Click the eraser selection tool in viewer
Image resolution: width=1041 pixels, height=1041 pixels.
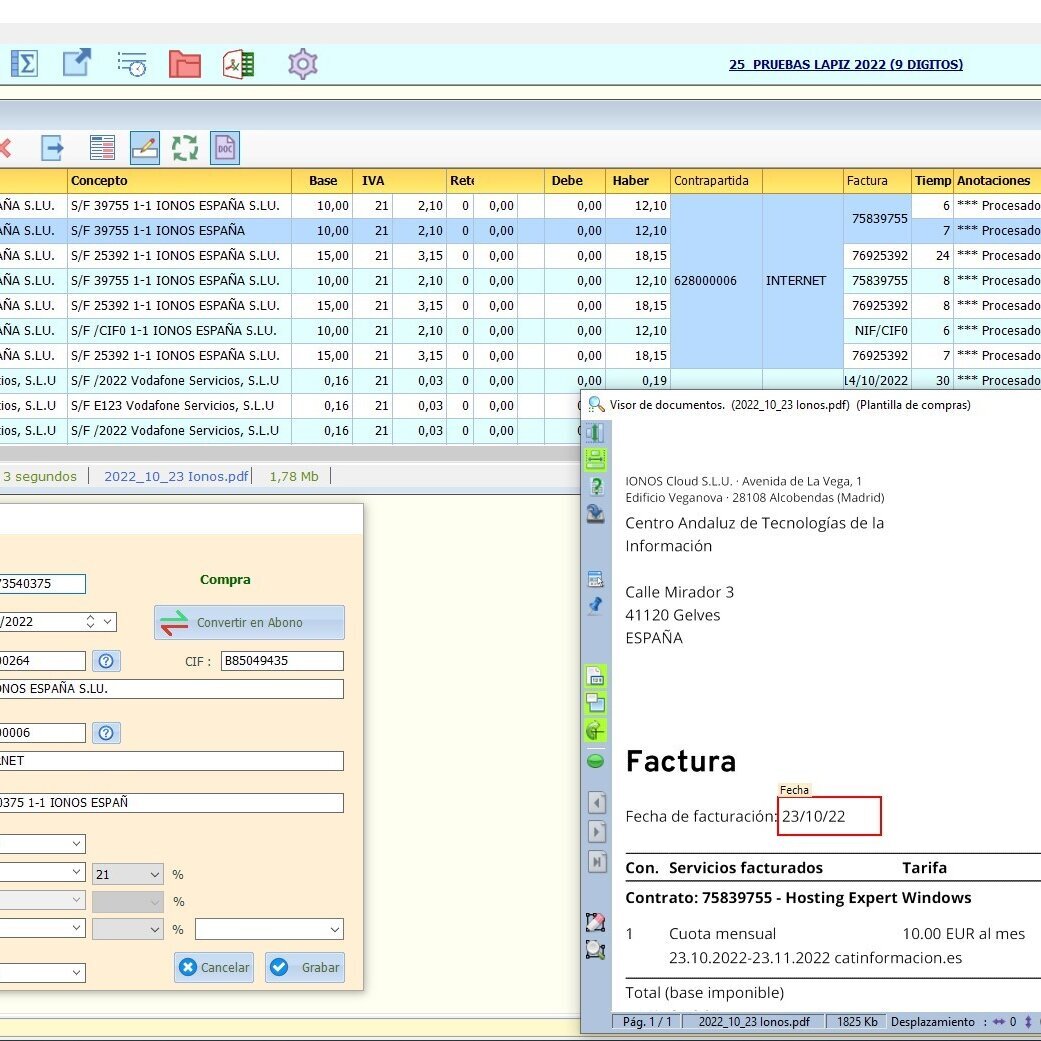595,922
